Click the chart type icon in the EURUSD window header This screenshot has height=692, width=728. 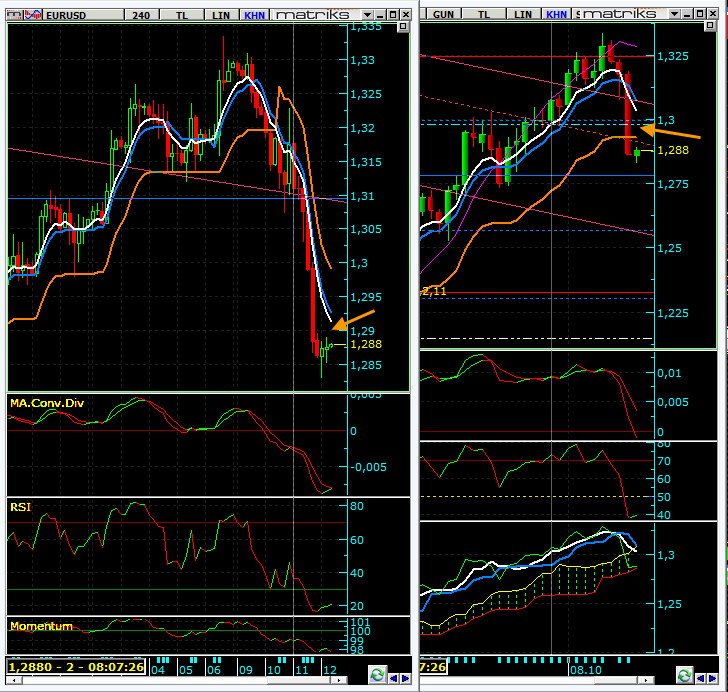(x=14, y=15)
